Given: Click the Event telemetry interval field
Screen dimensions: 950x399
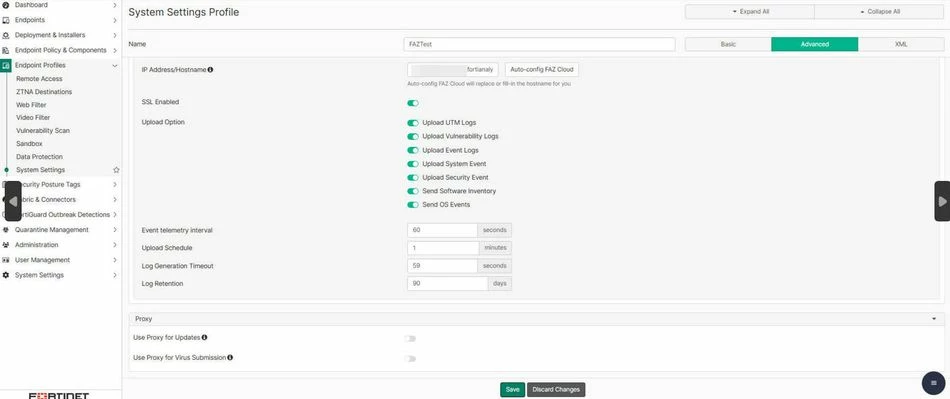Looking at the screenshot, I should (x=442, y=230).
